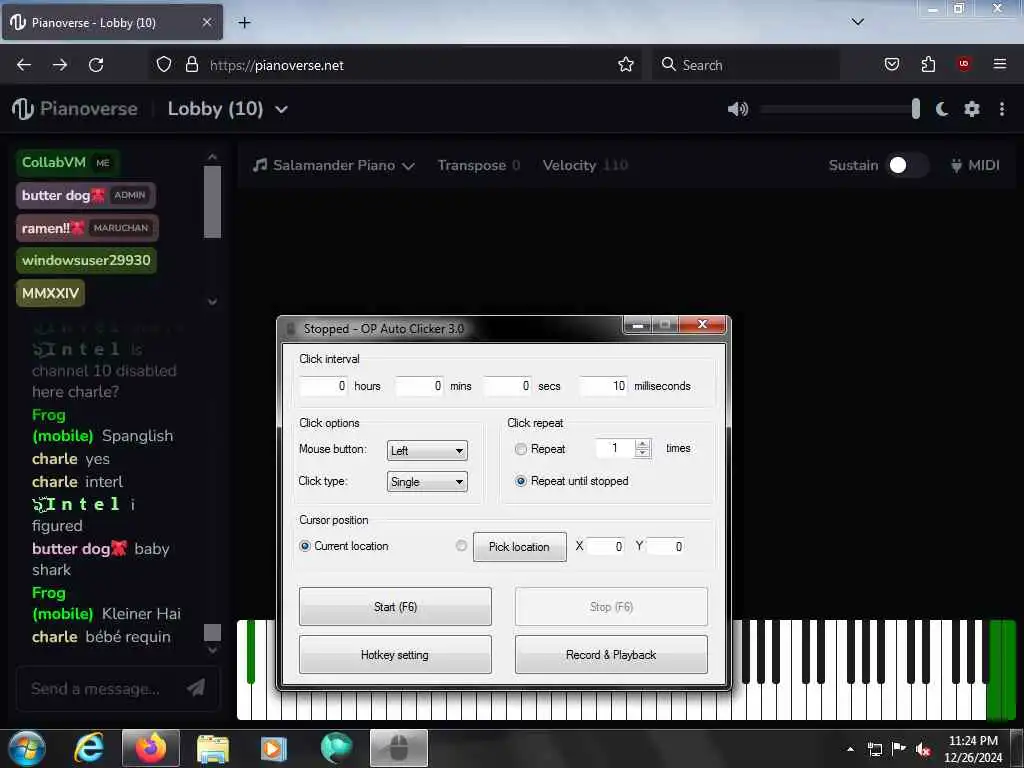Click the user list scroll-up arrow

pos(212,157)
